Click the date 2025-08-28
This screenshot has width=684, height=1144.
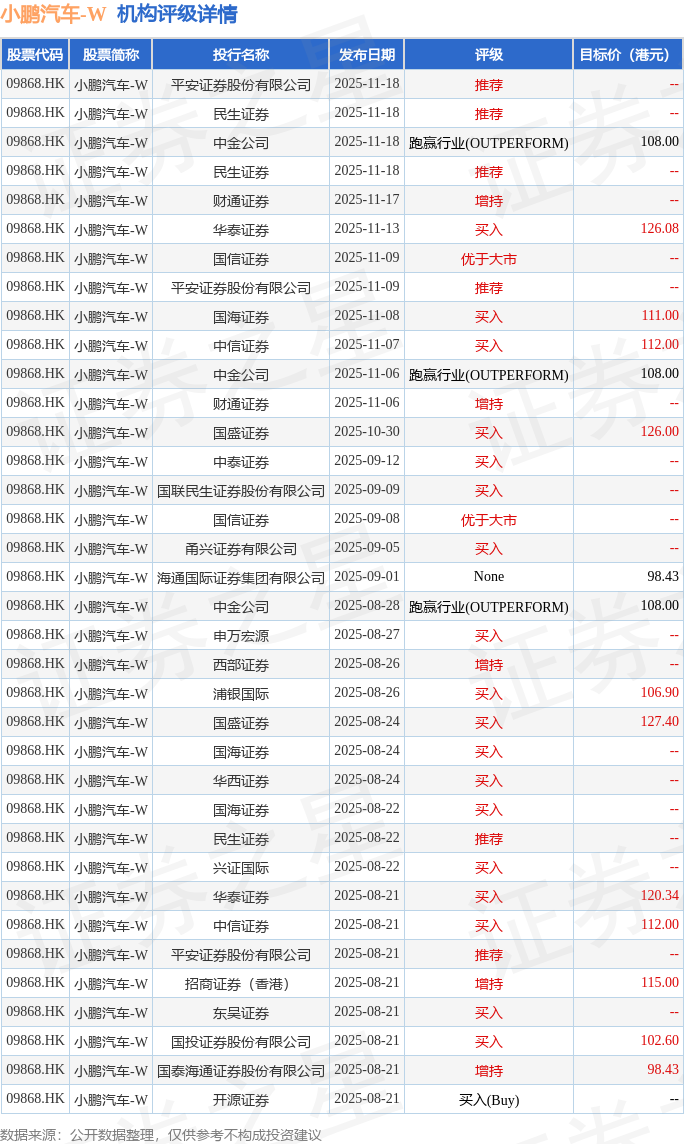(367, 606)
